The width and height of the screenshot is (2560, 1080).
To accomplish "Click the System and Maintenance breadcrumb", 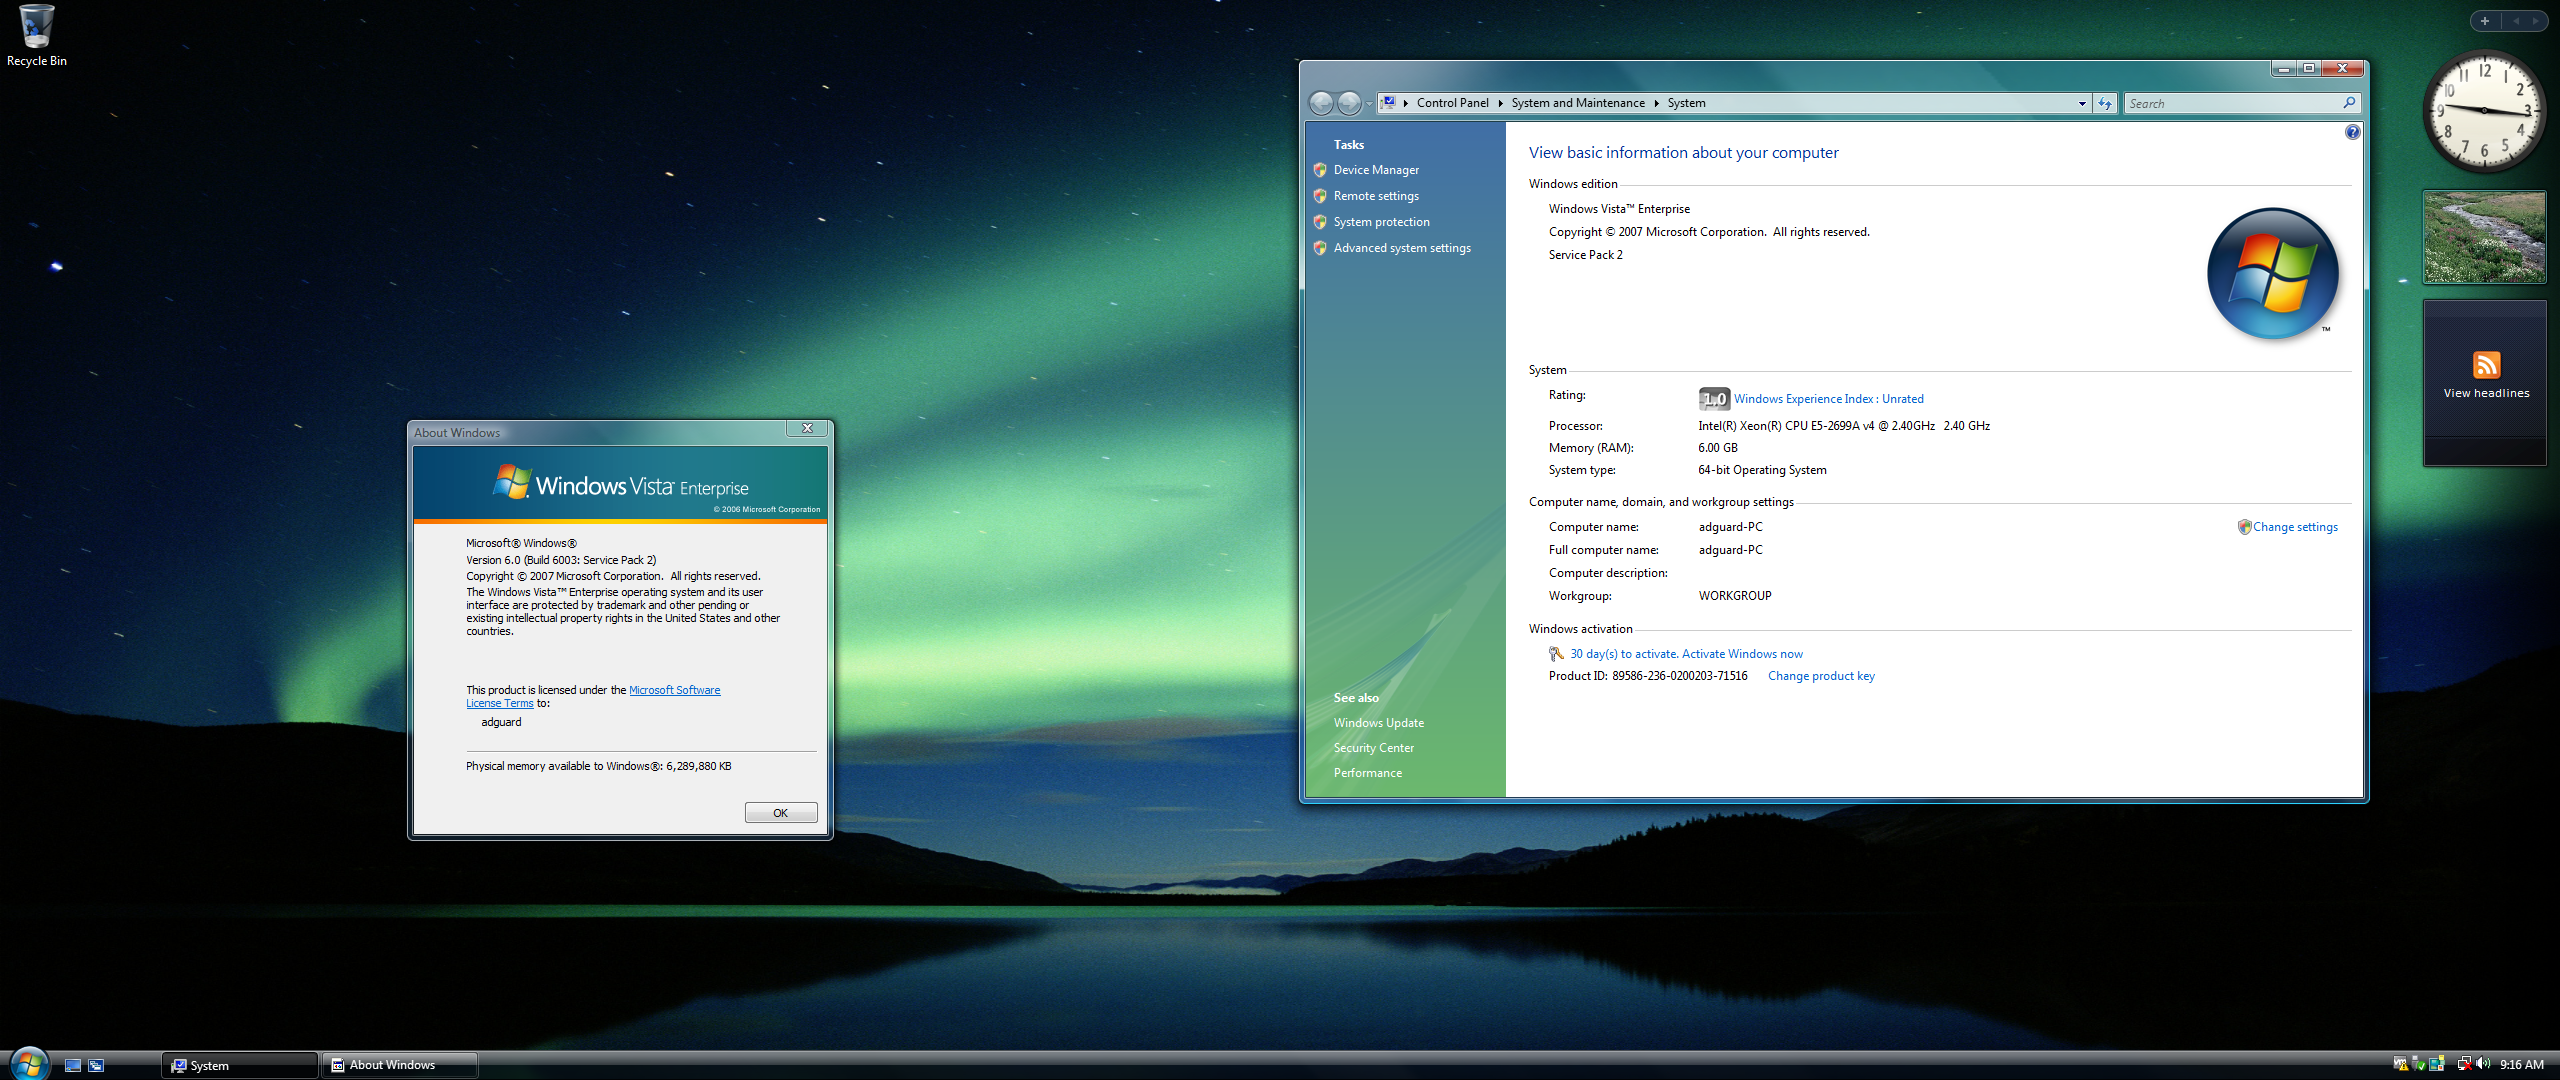I will (x=1577, y=103).
